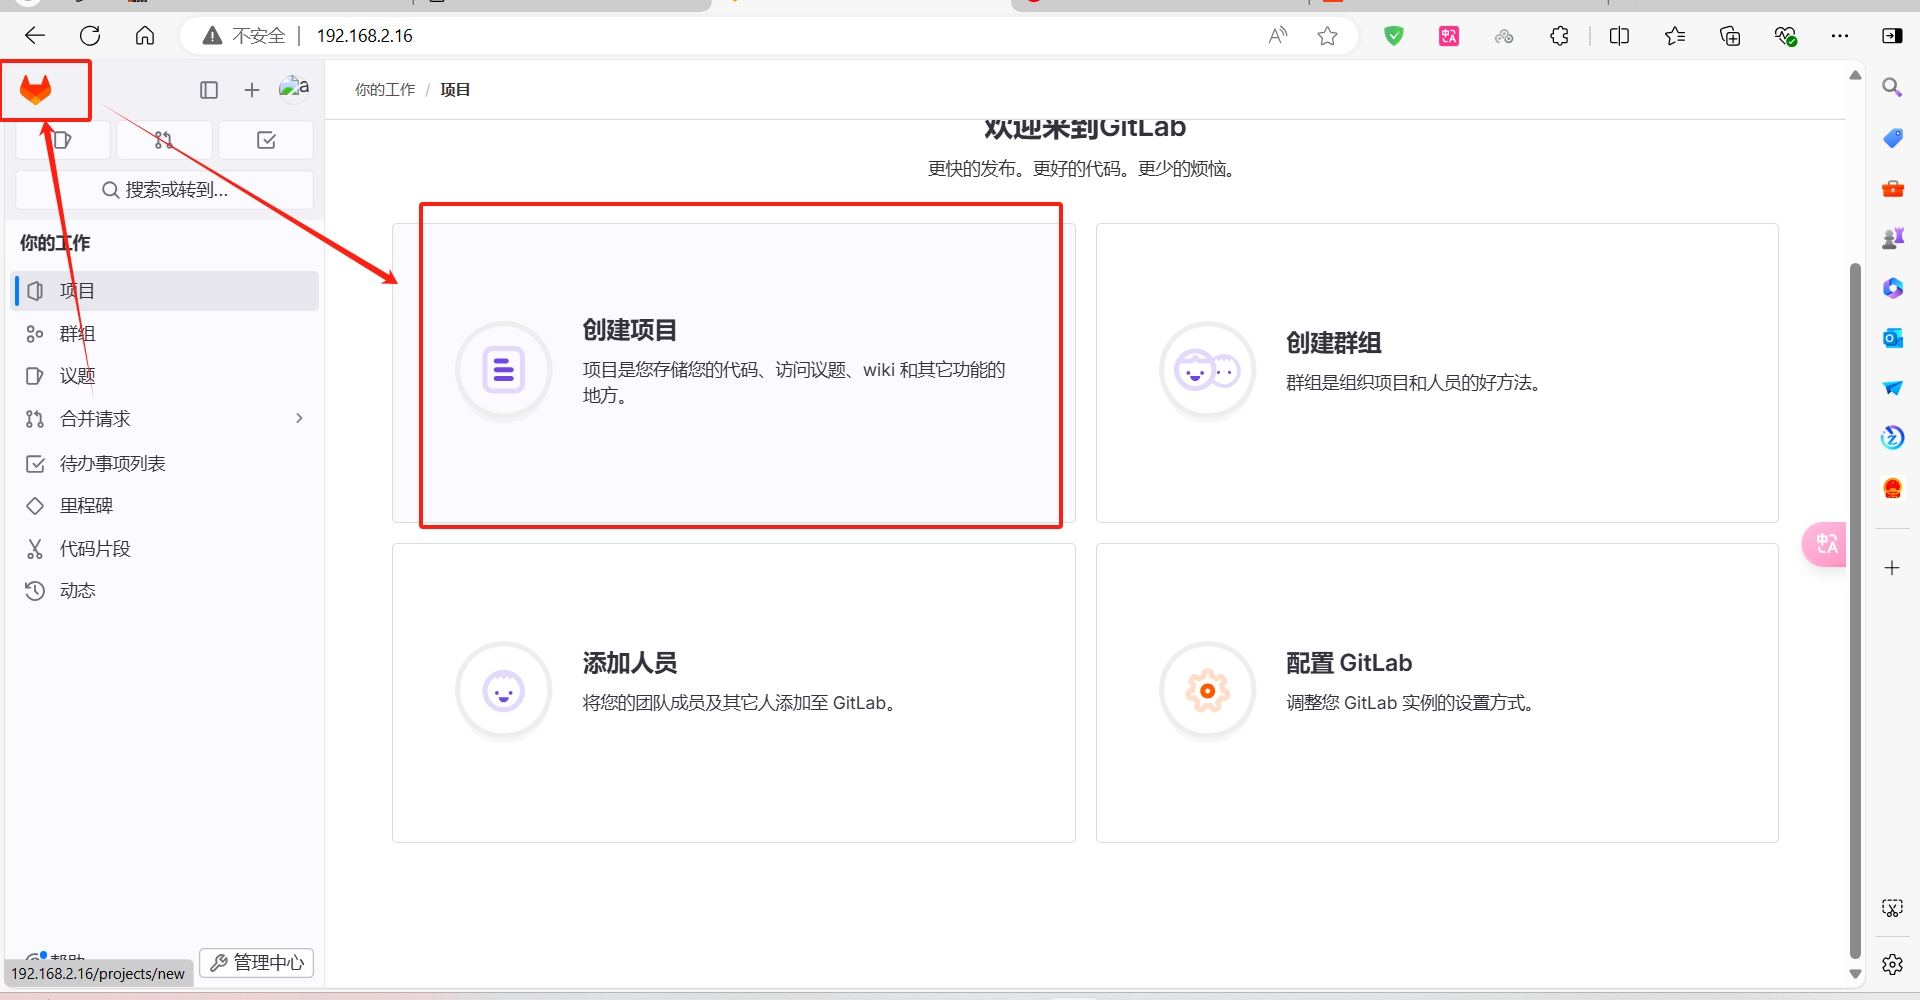This screenshot has width=1920, height=1000.
Task: Select 群组 in the sidebar
Action: coord(166,334)
